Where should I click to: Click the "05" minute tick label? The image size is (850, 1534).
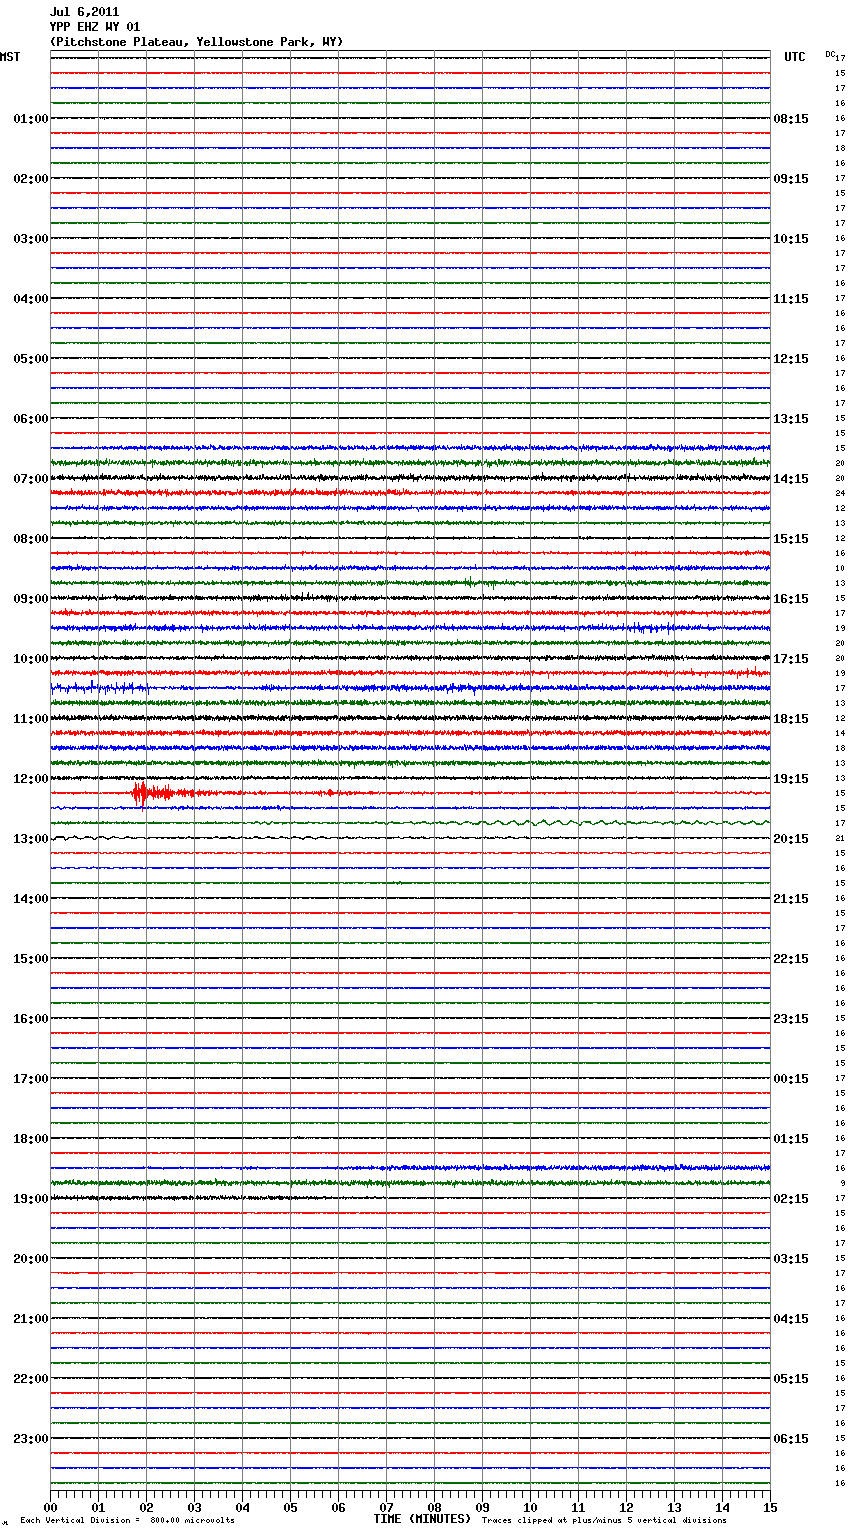point(290,1507)
